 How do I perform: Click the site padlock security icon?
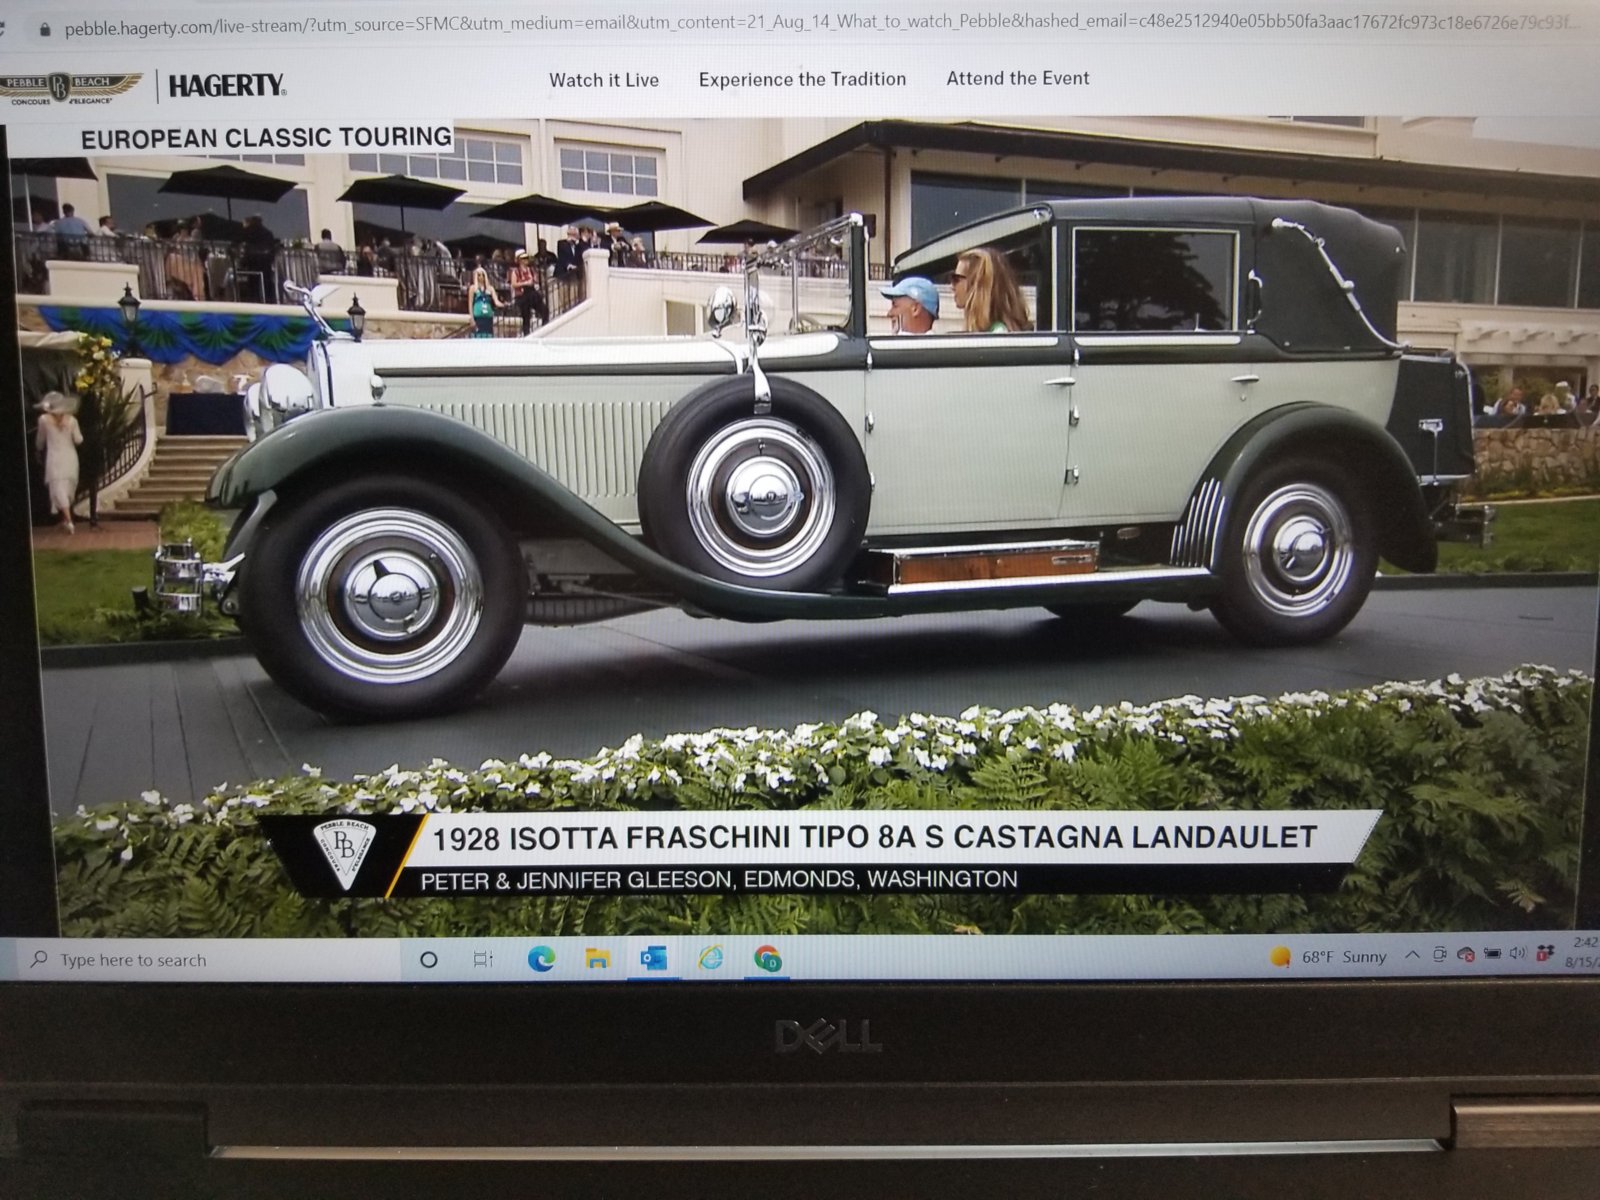tap(44, 29)
